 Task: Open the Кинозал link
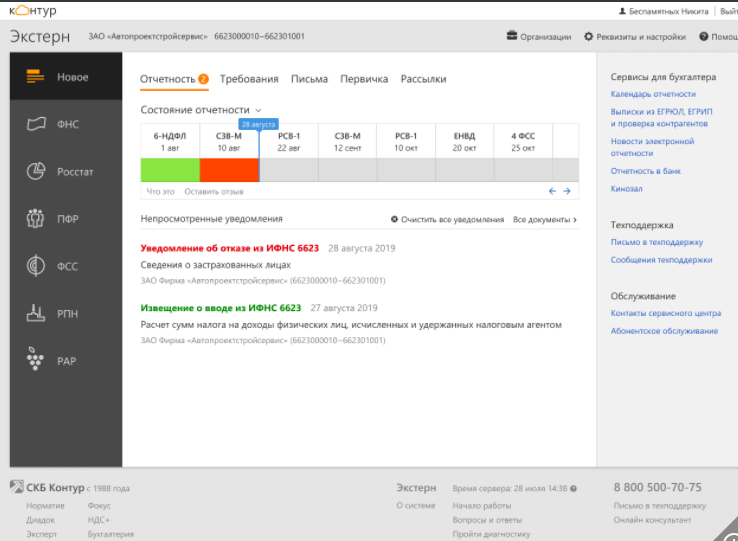coord(626,189)
